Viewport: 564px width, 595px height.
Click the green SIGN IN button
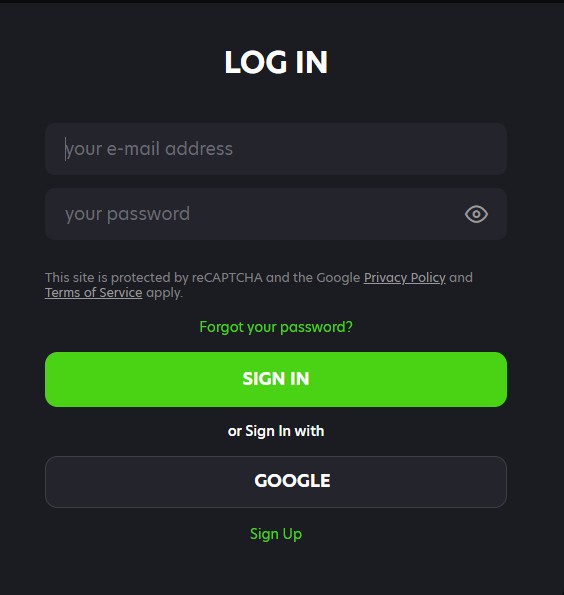(276, 379)
